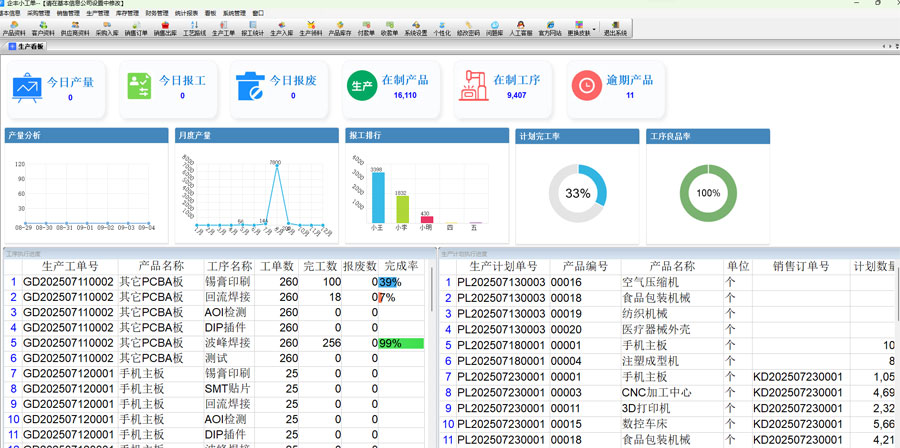Launch 工艺路线 toolbar icon
The height and width of the screenshot is (448, 900).
point(194,27)
